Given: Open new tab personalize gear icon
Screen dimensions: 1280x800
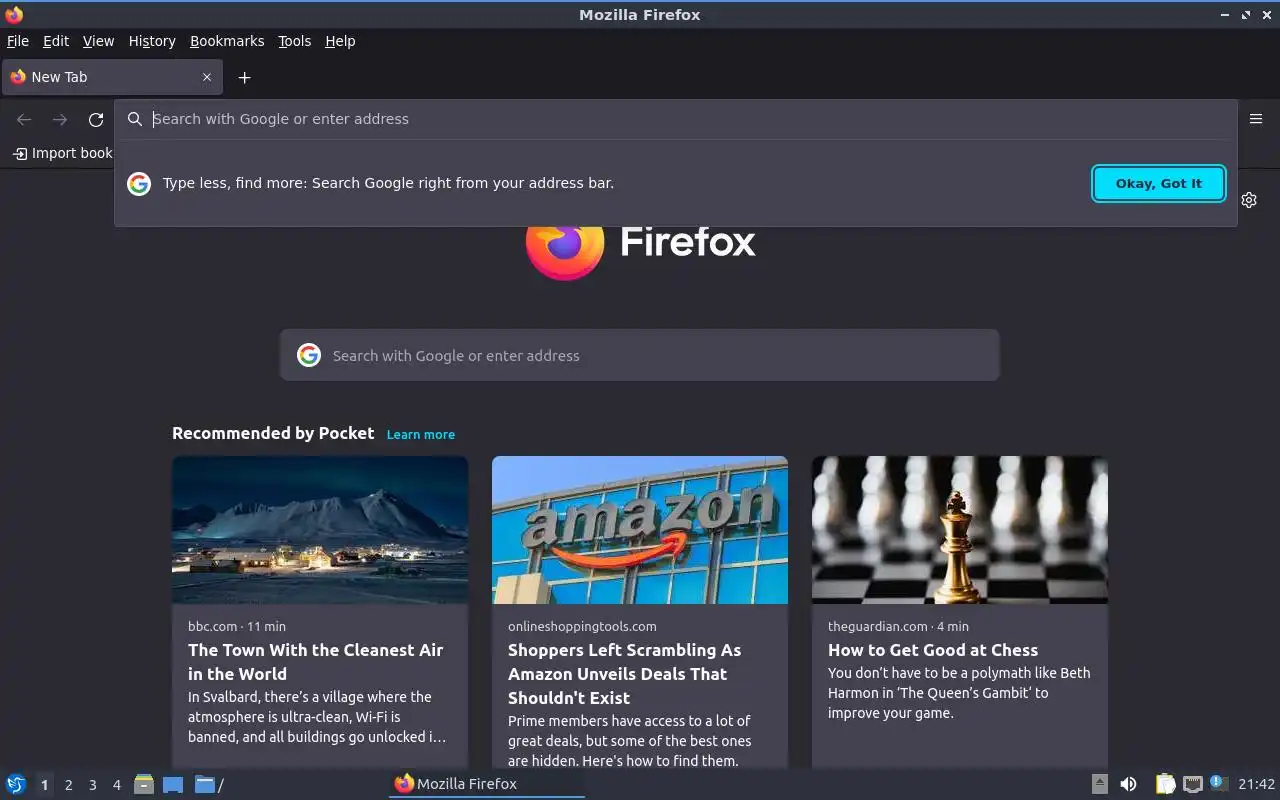Looking at the screenshot, I should pos(1249,200).
